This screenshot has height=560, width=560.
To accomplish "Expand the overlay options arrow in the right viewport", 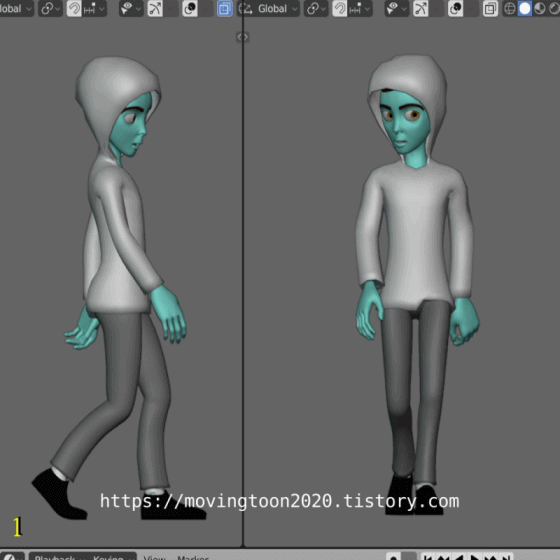I will click(x=471, y=9).
